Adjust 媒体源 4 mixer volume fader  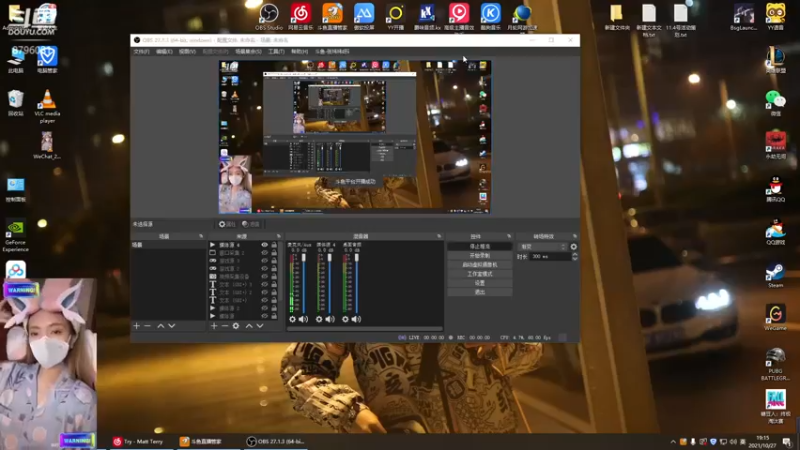coord(330,258)
